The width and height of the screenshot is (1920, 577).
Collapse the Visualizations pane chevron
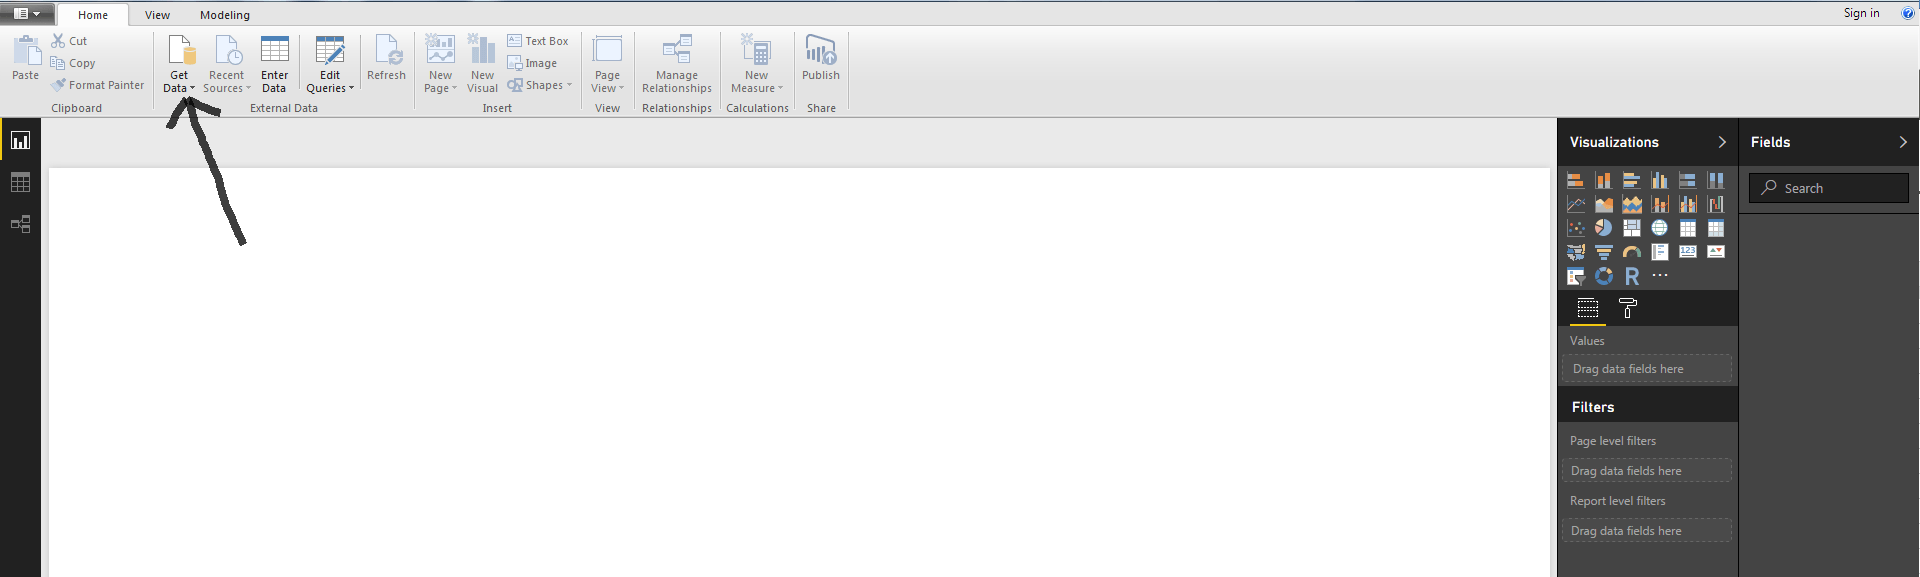[1722, 142]
